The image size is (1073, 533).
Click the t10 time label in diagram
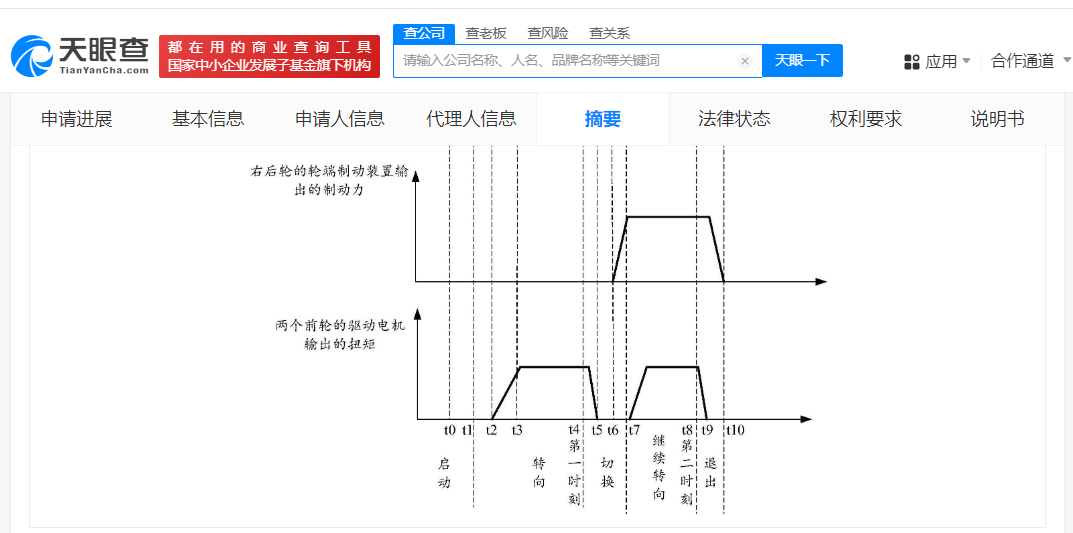click(736, 430)
